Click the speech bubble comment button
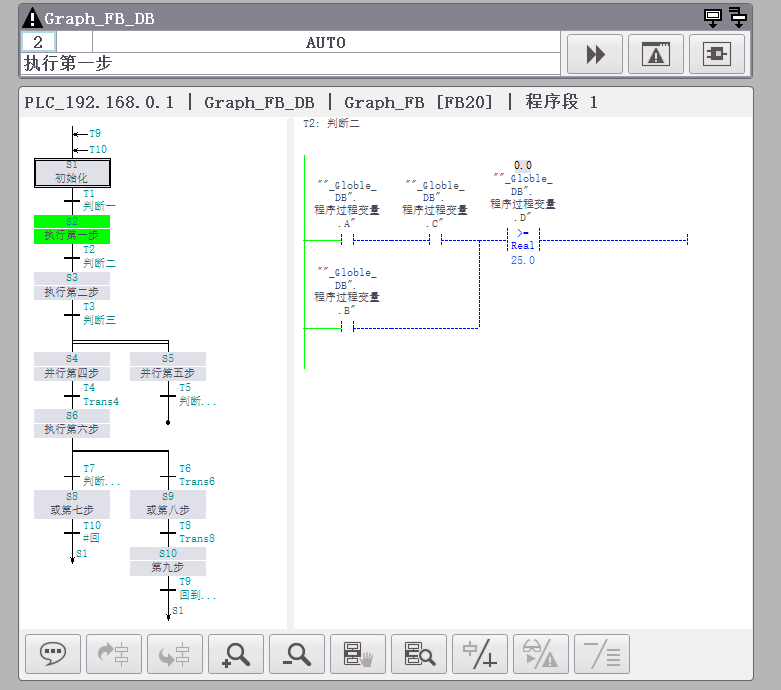781x690 pixels. pyautogui.click(x=53, y=654)
